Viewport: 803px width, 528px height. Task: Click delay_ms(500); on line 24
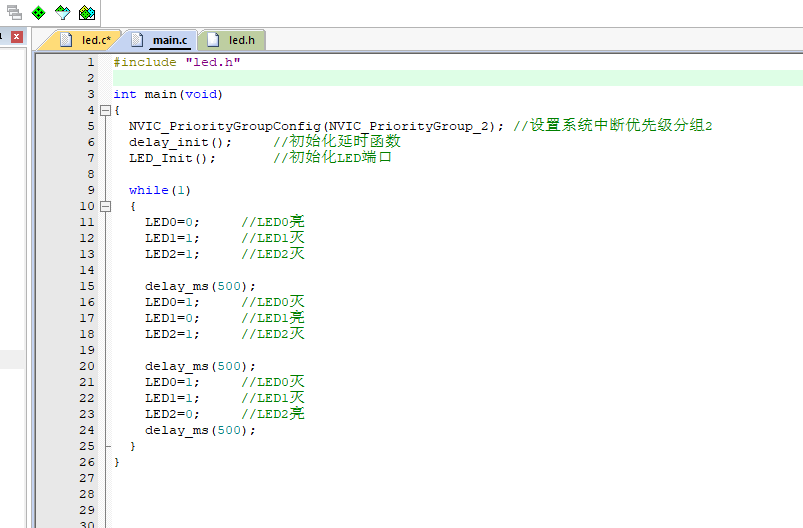click(x=200, y=430)
